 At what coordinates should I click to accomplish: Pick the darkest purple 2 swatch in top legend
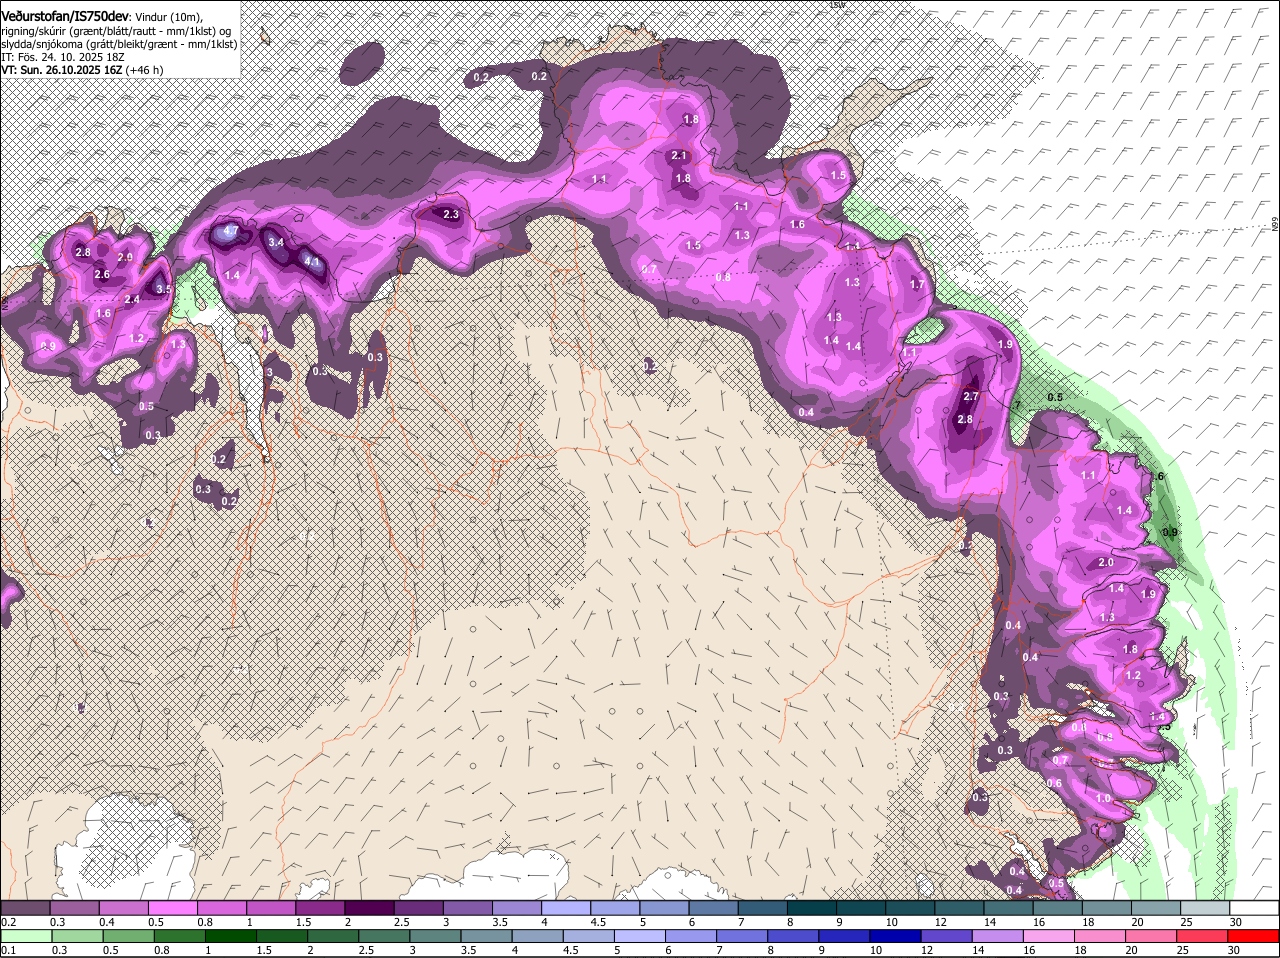[367, 907]
